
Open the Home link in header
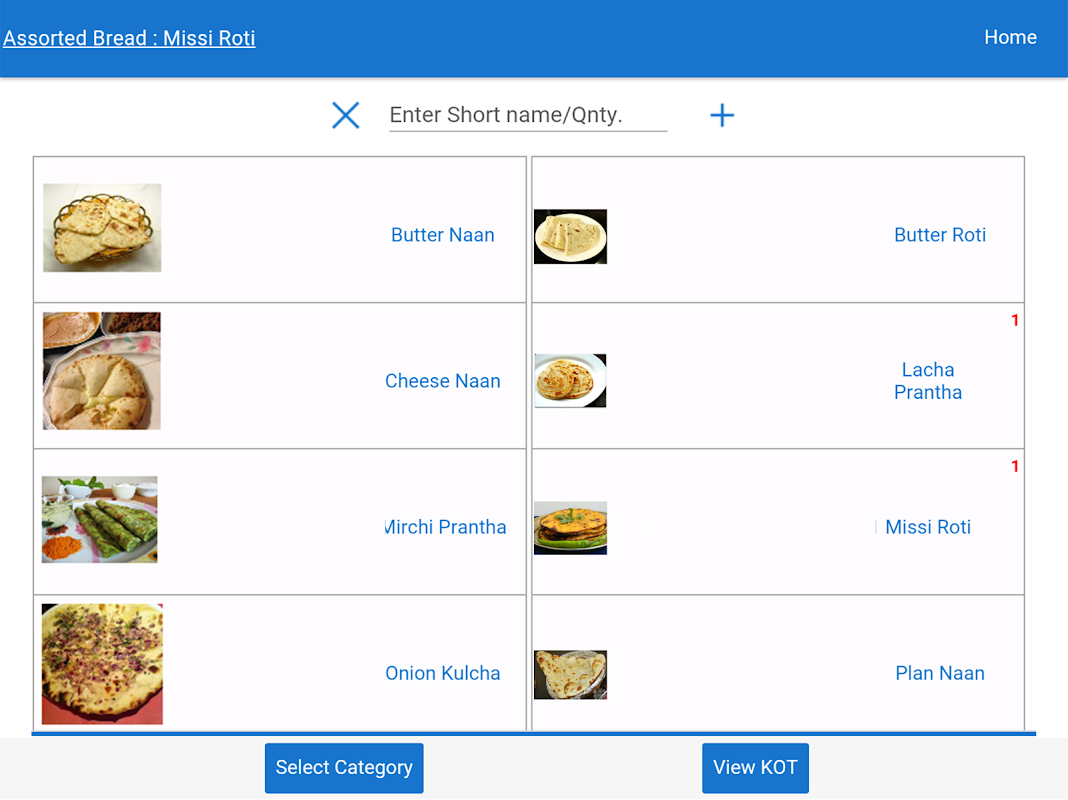[1010, 37]
